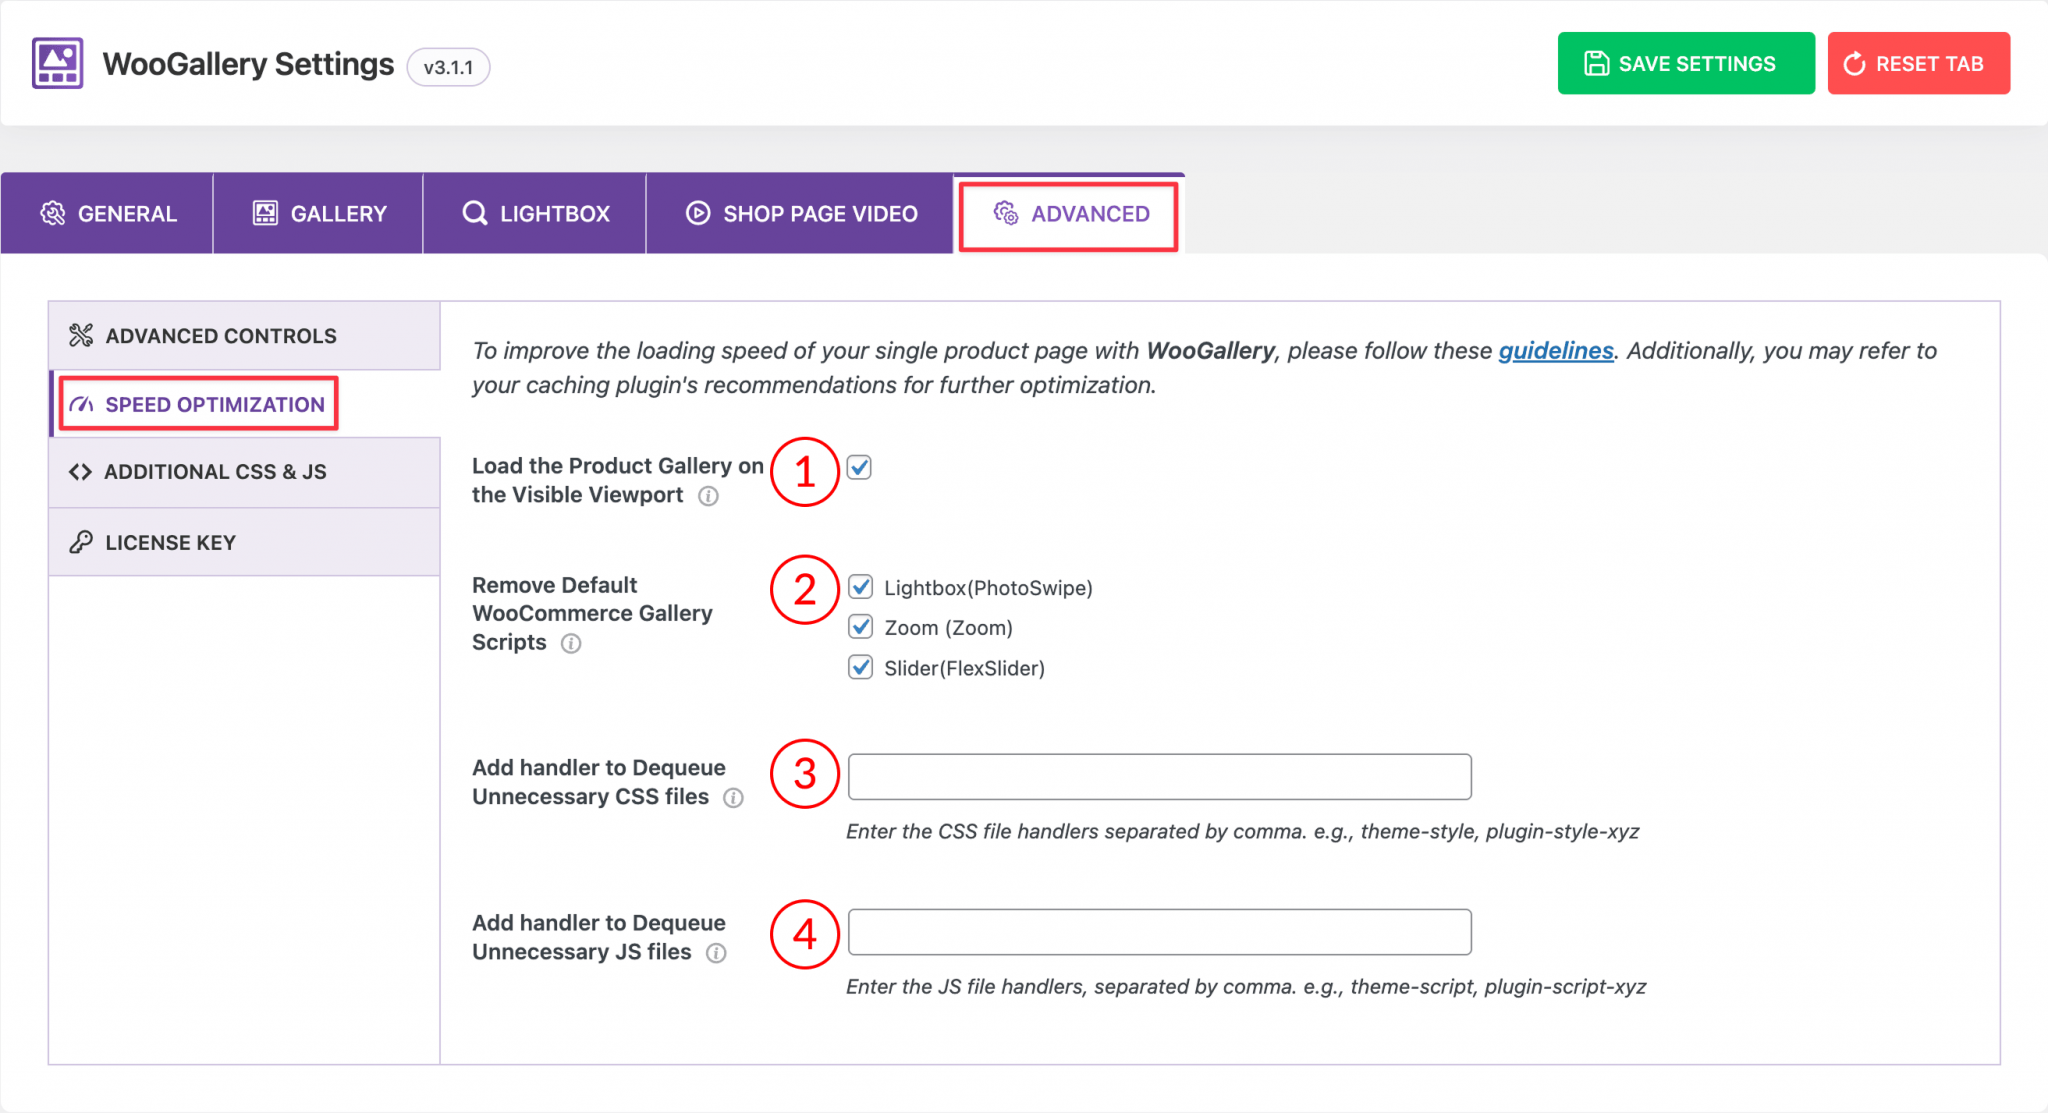Click the info icon near Unnecessary JS files
2048x1113 pixels.
click(x=716, y=954)
